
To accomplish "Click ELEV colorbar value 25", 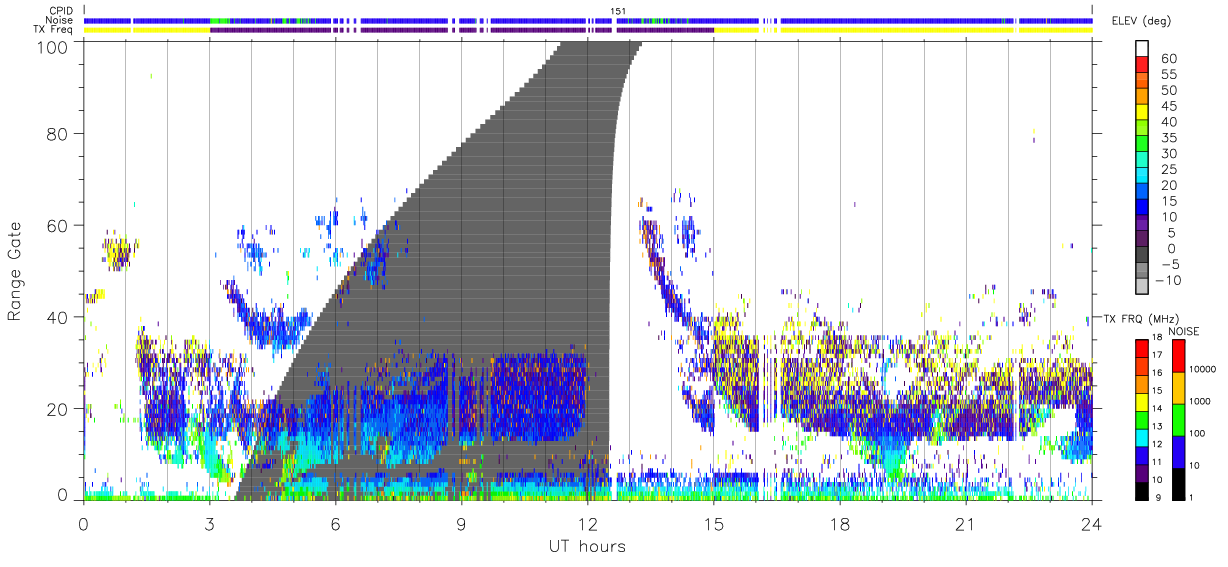I will (1168, 169).
